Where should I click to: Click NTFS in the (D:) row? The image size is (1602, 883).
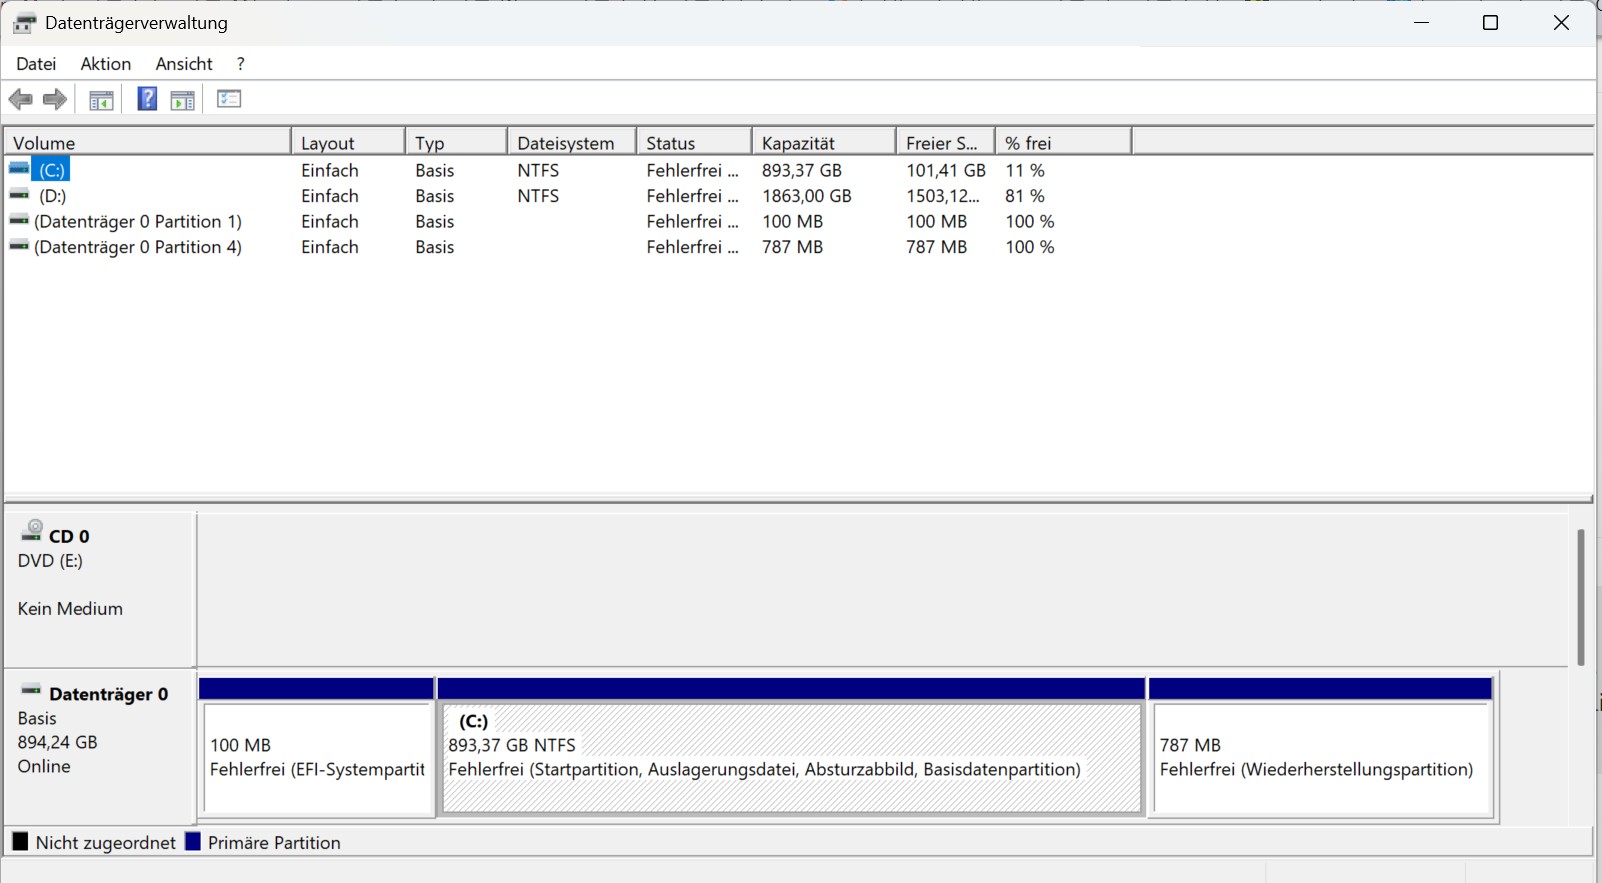(538, 196)
